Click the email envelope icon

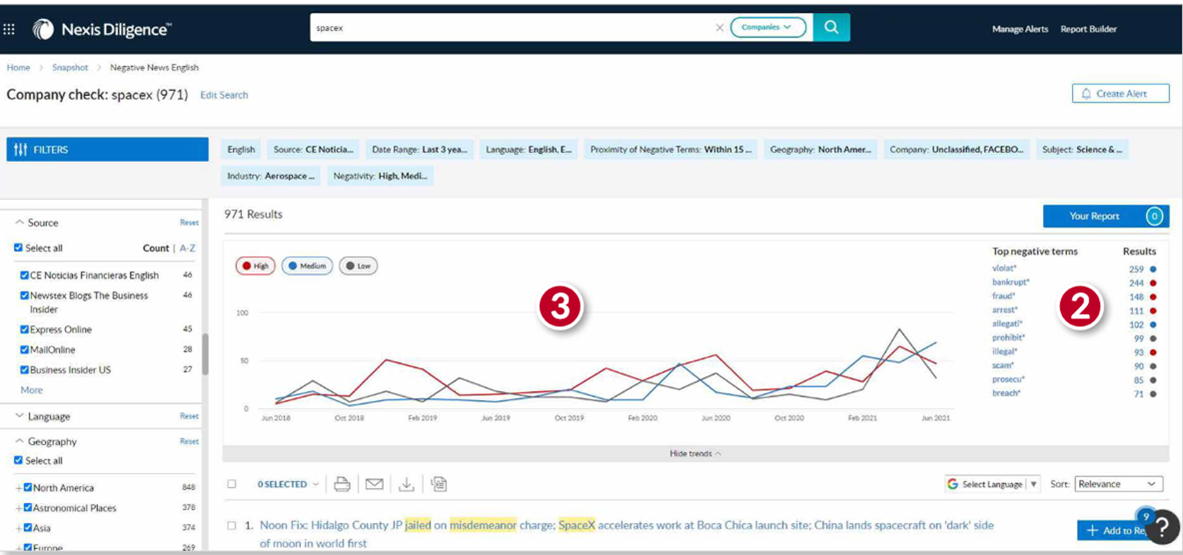pos(374,484)
